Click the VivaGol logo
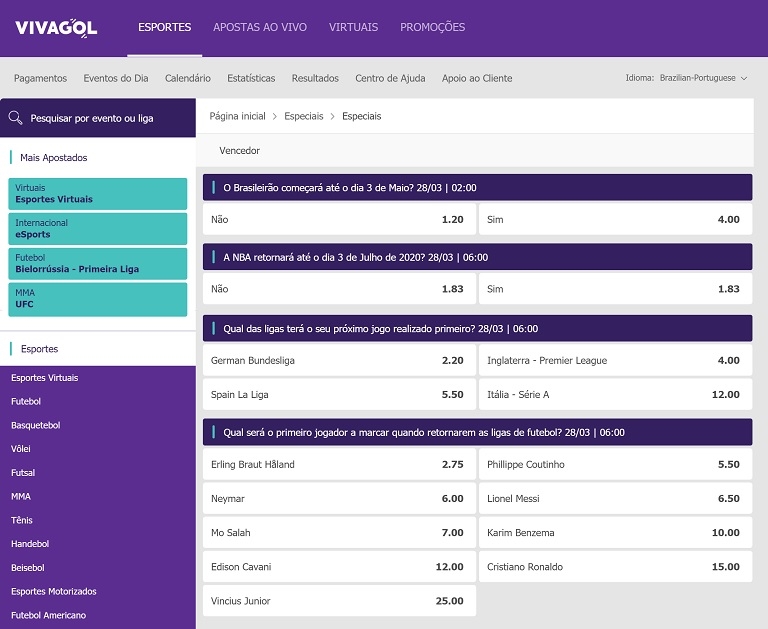This screenshot has height=629, width=768. [56, 28]
